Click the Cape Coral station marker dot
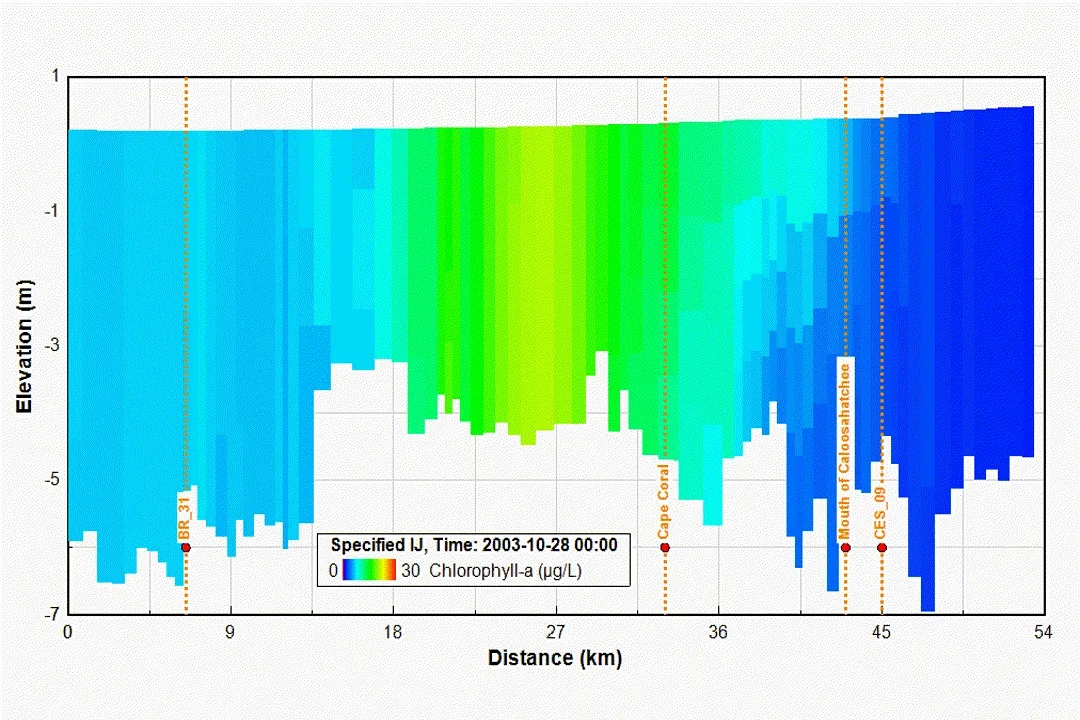Image resolution: width=1080 pixels, height=720 pixels. [665, 547]
